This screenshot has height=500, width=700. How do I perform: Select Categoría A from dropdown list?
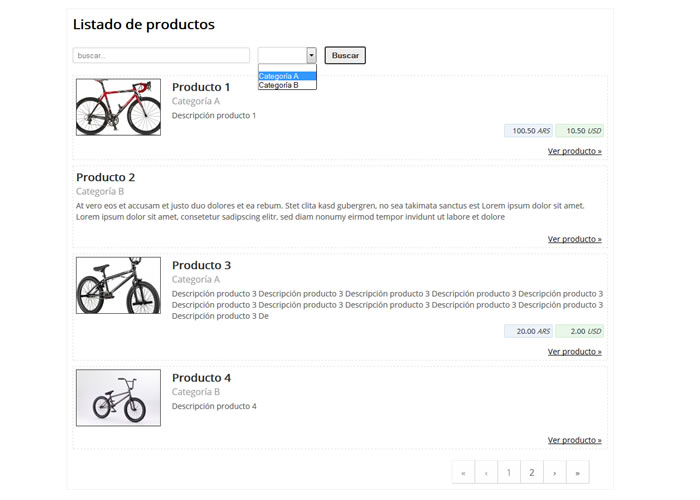(x=287, y=76)
